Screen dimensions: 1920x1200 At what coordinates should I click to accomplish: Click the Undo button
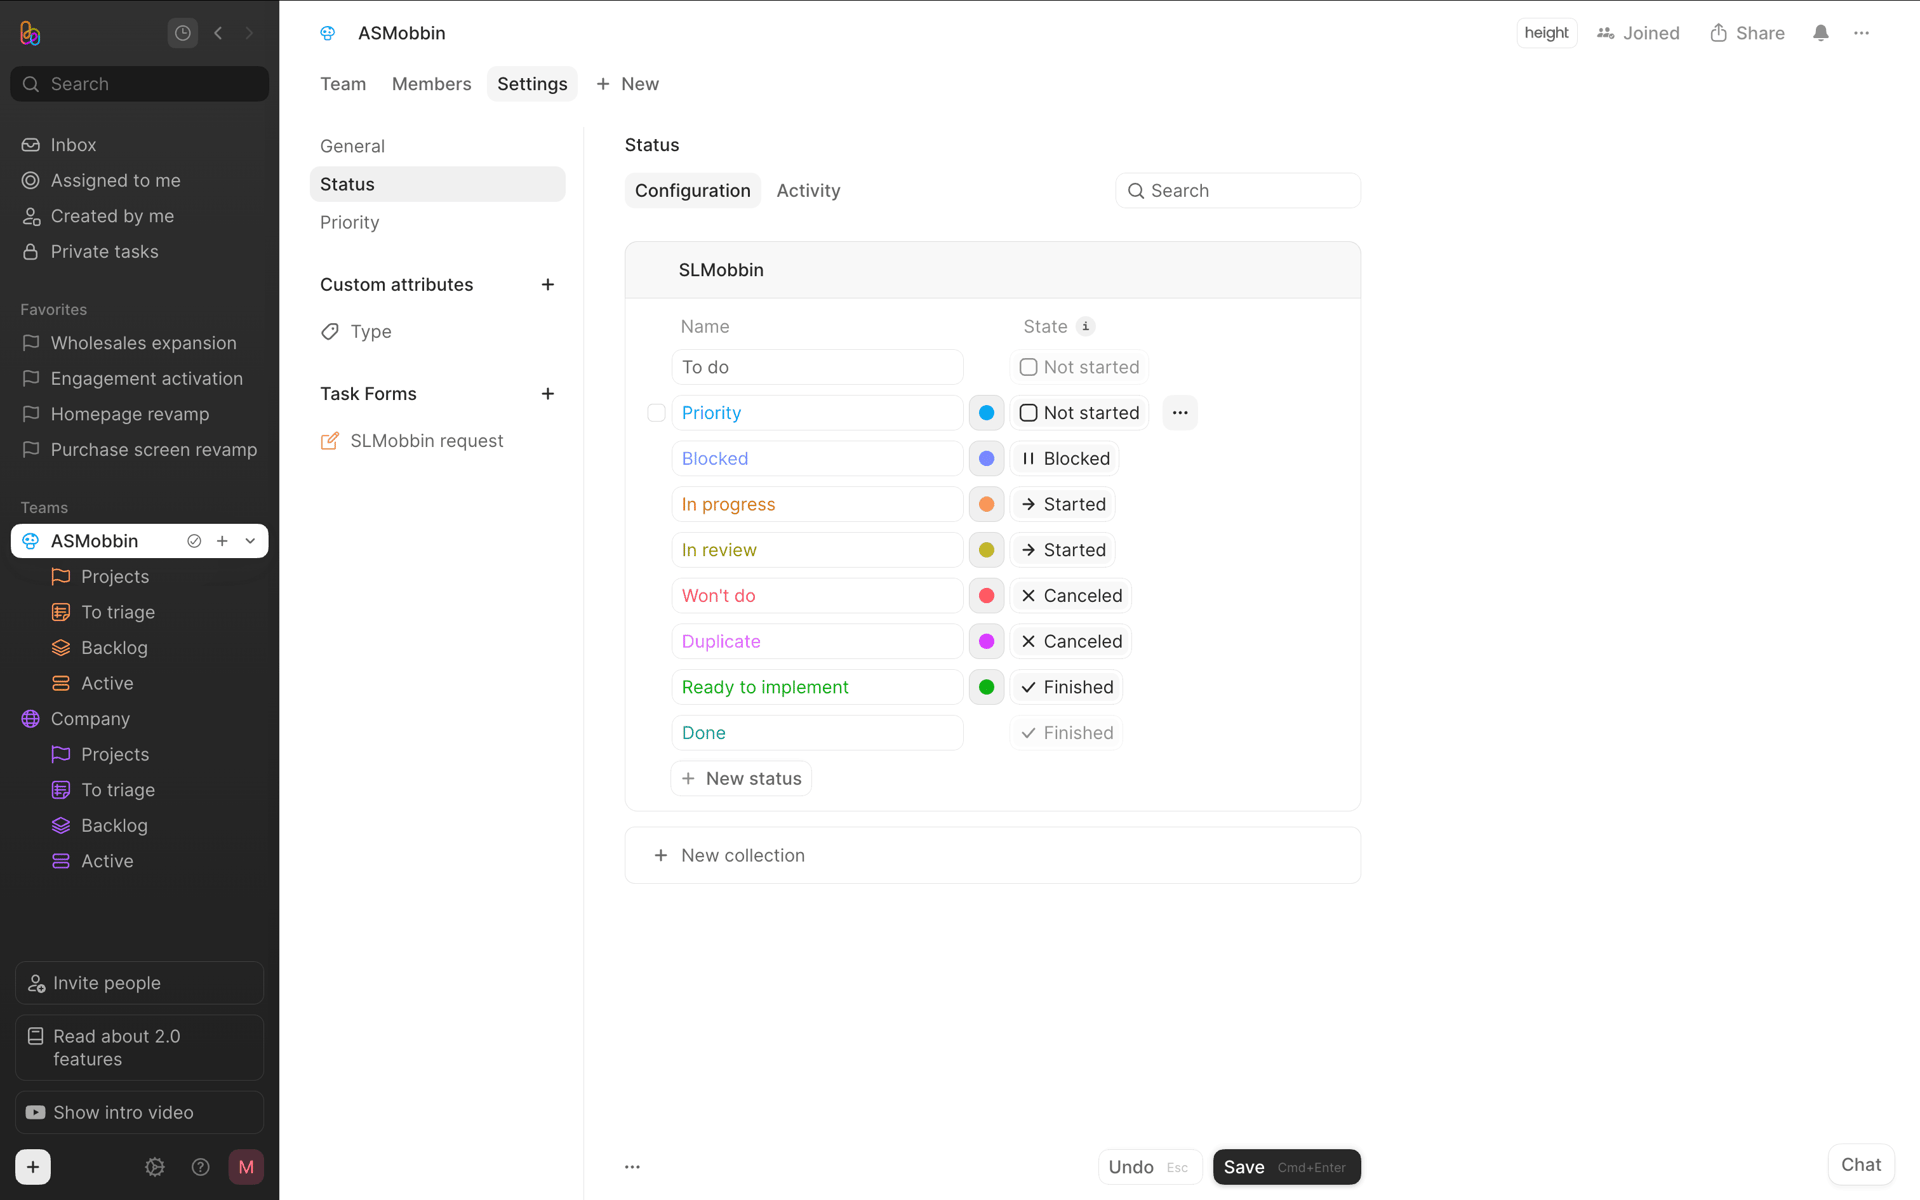pyautogui.click(x=1149, y=1167)
